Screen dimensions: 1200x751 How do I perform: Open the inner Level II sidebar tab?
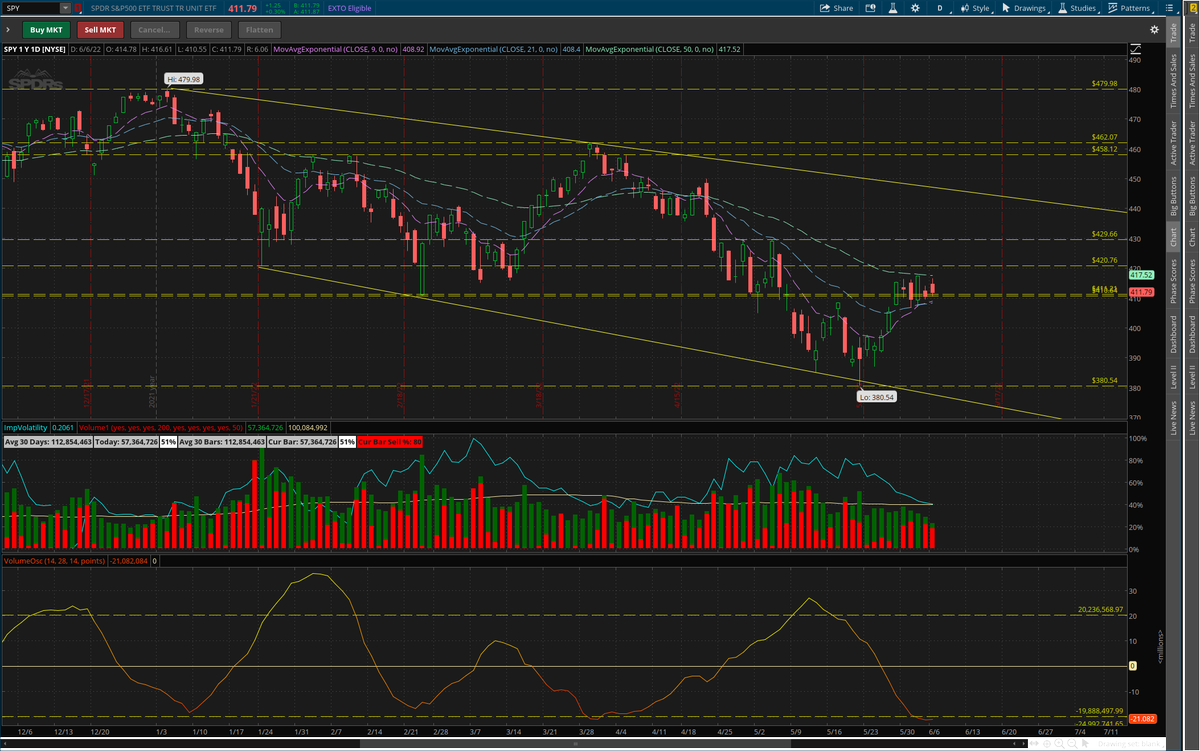coord(1175,376)
